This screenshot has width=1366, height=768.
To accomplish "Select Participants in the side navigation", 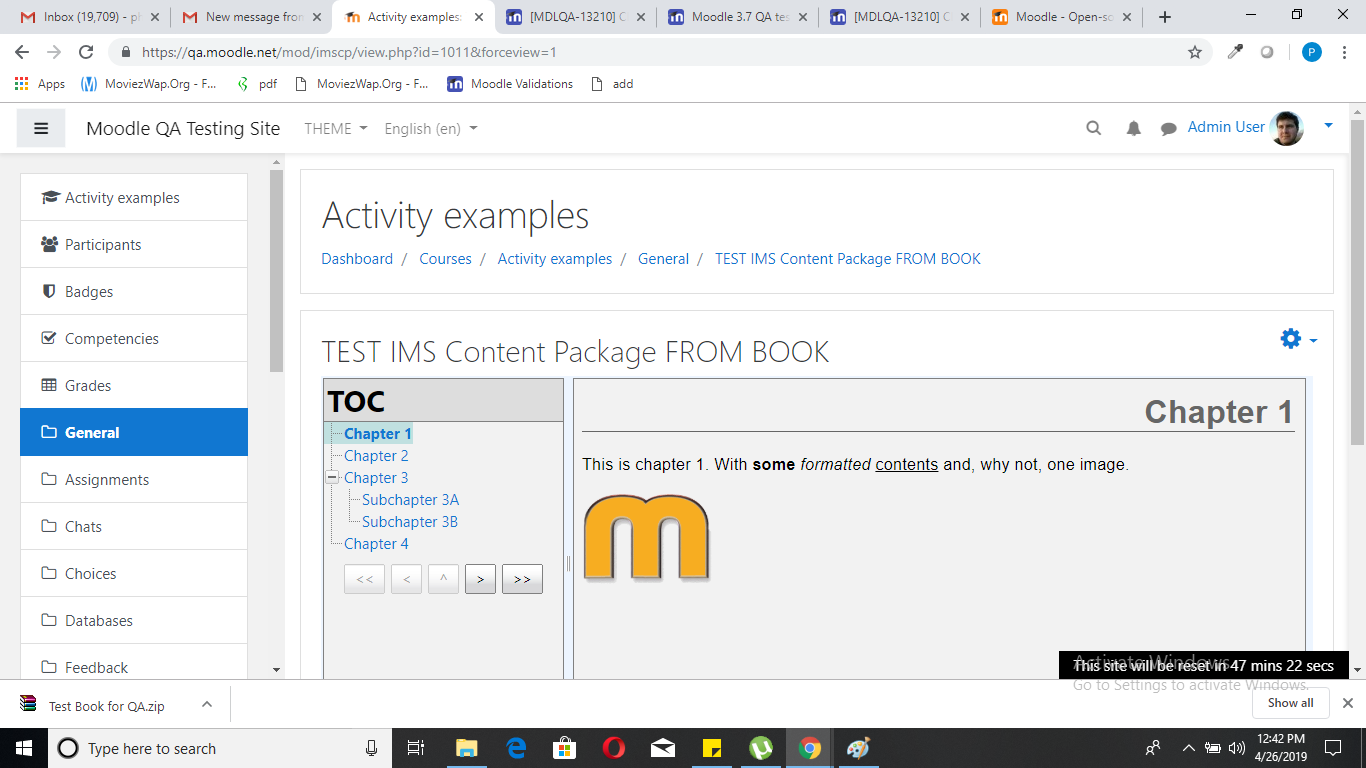I will coord(134,244).
